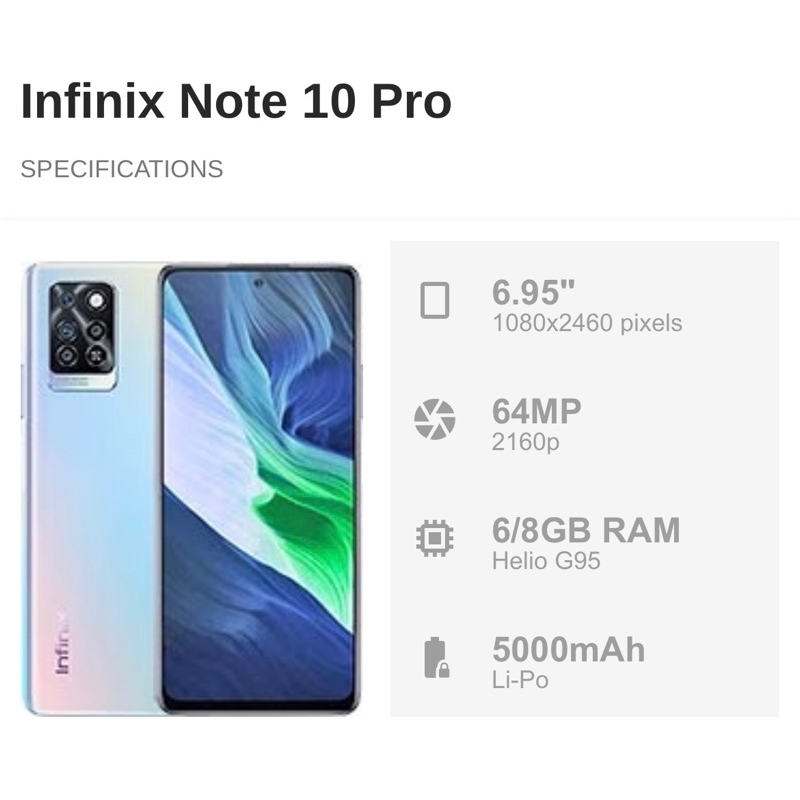Click the display size screen icon
Screen dimensions: 800x800
point(435,300)
